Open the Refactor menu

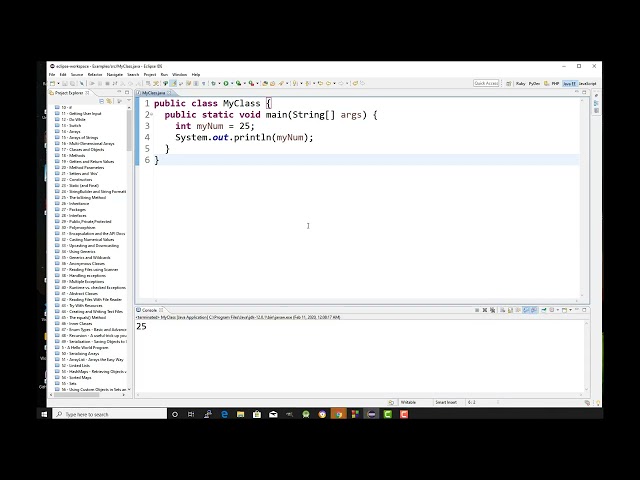95,75
